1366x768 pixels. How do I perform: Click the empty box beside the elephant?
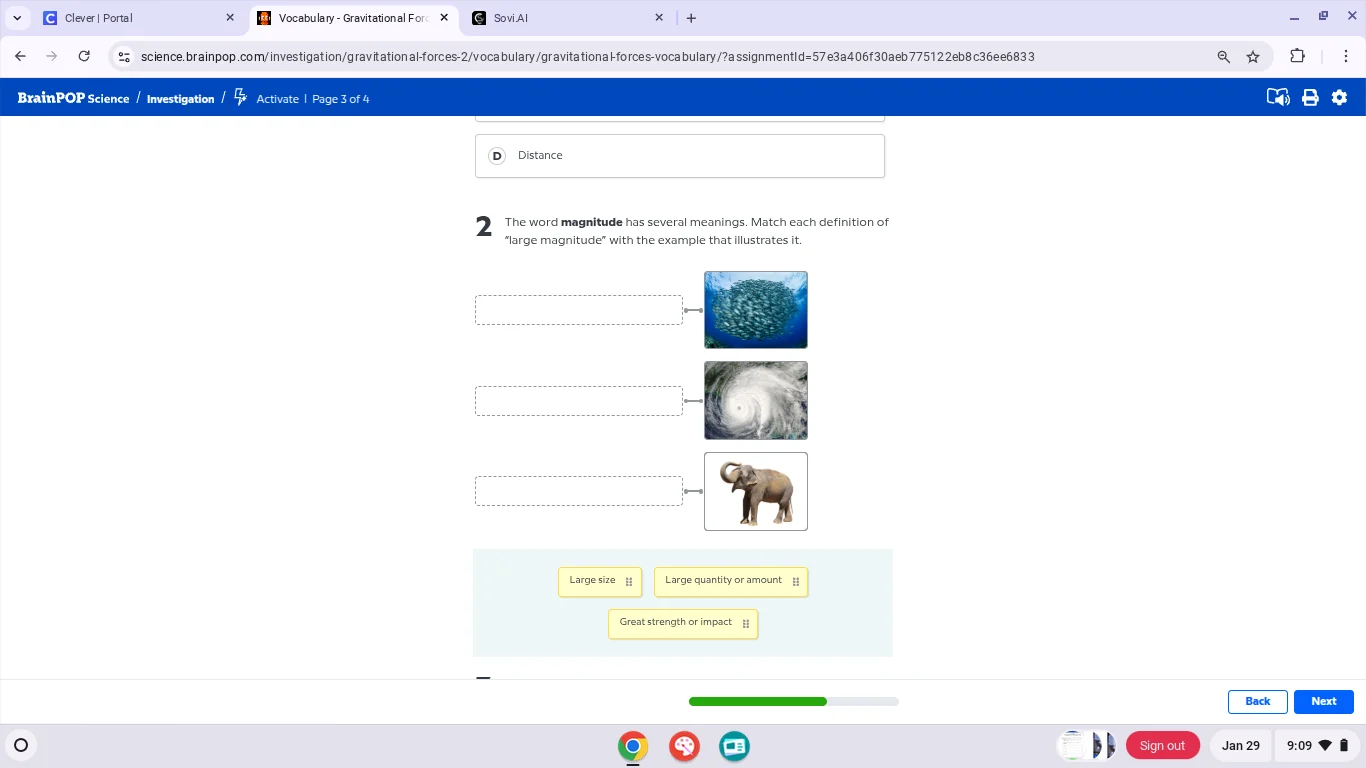click(578, 491)
